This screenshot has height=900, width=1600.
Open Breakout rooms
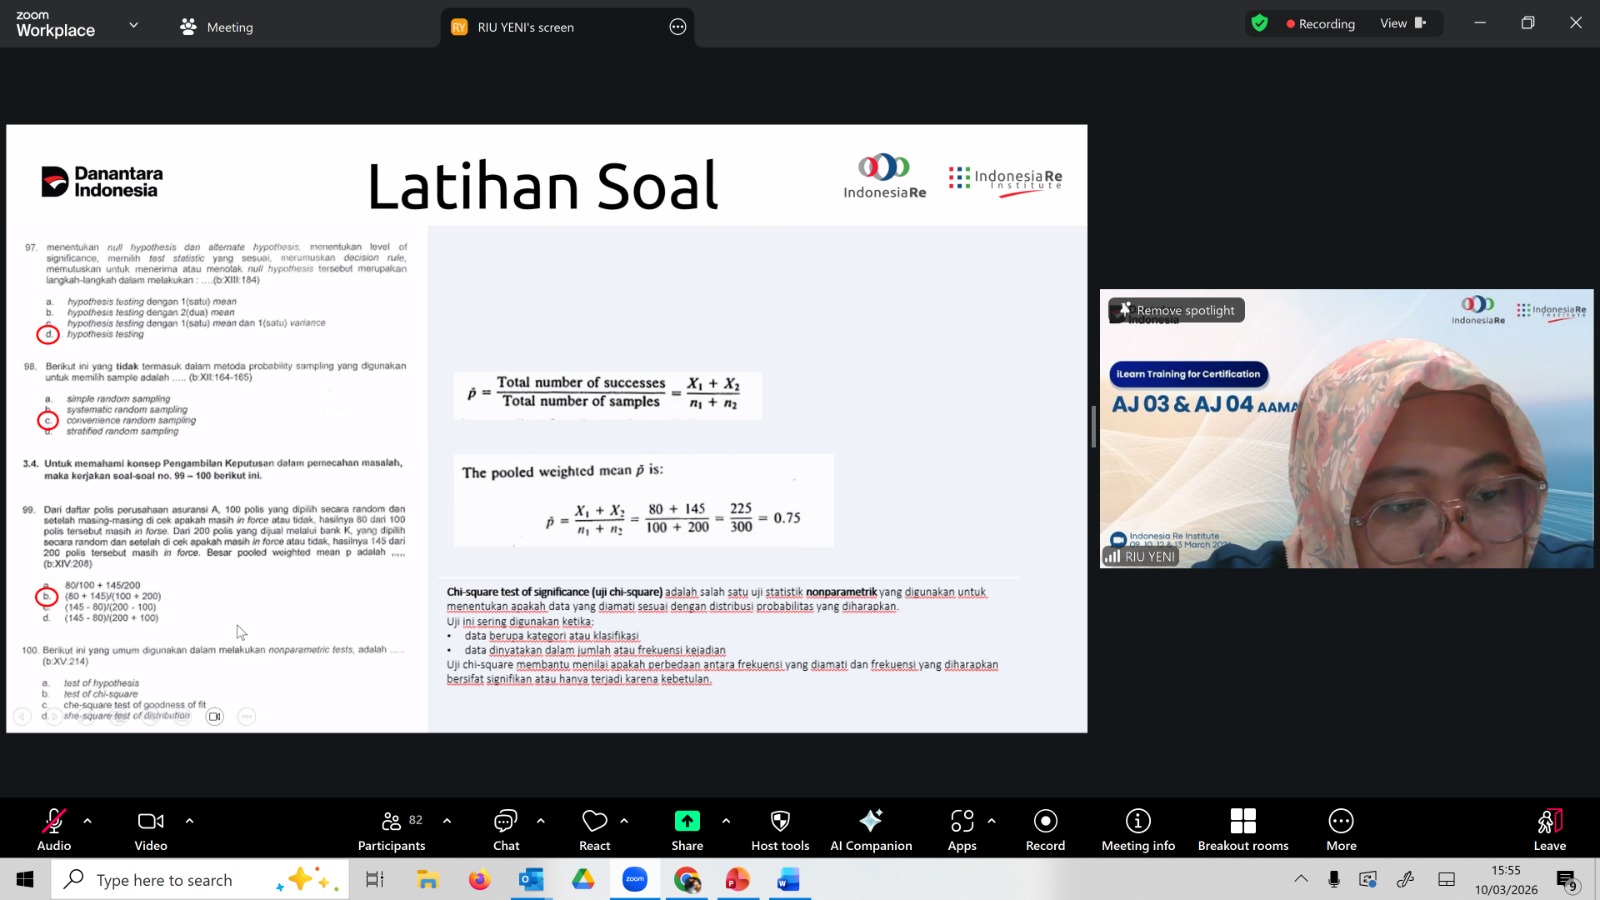pyautogui.click(x=1242, y=830)
